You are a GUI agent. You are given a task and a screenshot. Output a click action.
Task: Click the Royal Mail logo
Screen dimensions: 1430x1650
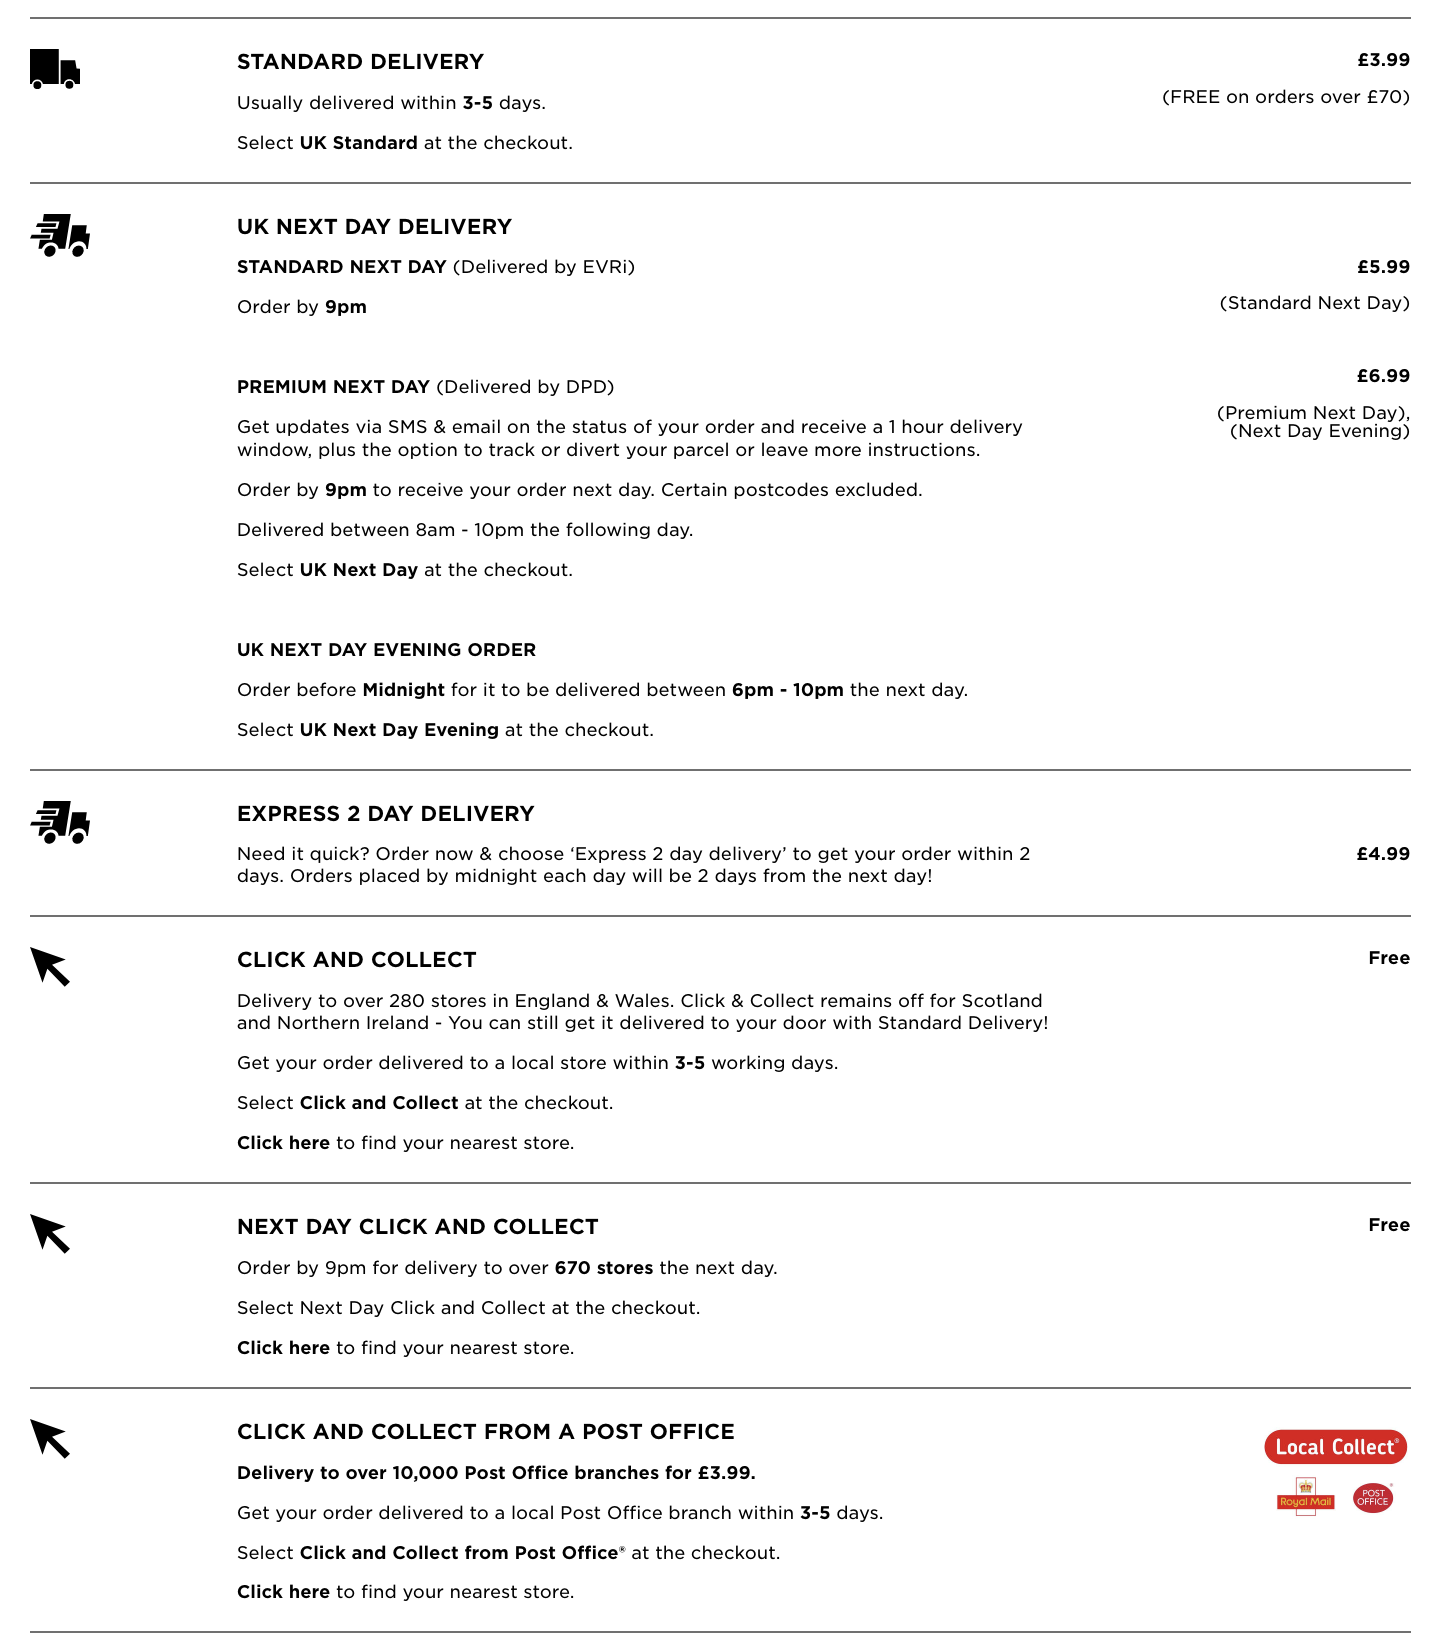tap(1305, 1497)
